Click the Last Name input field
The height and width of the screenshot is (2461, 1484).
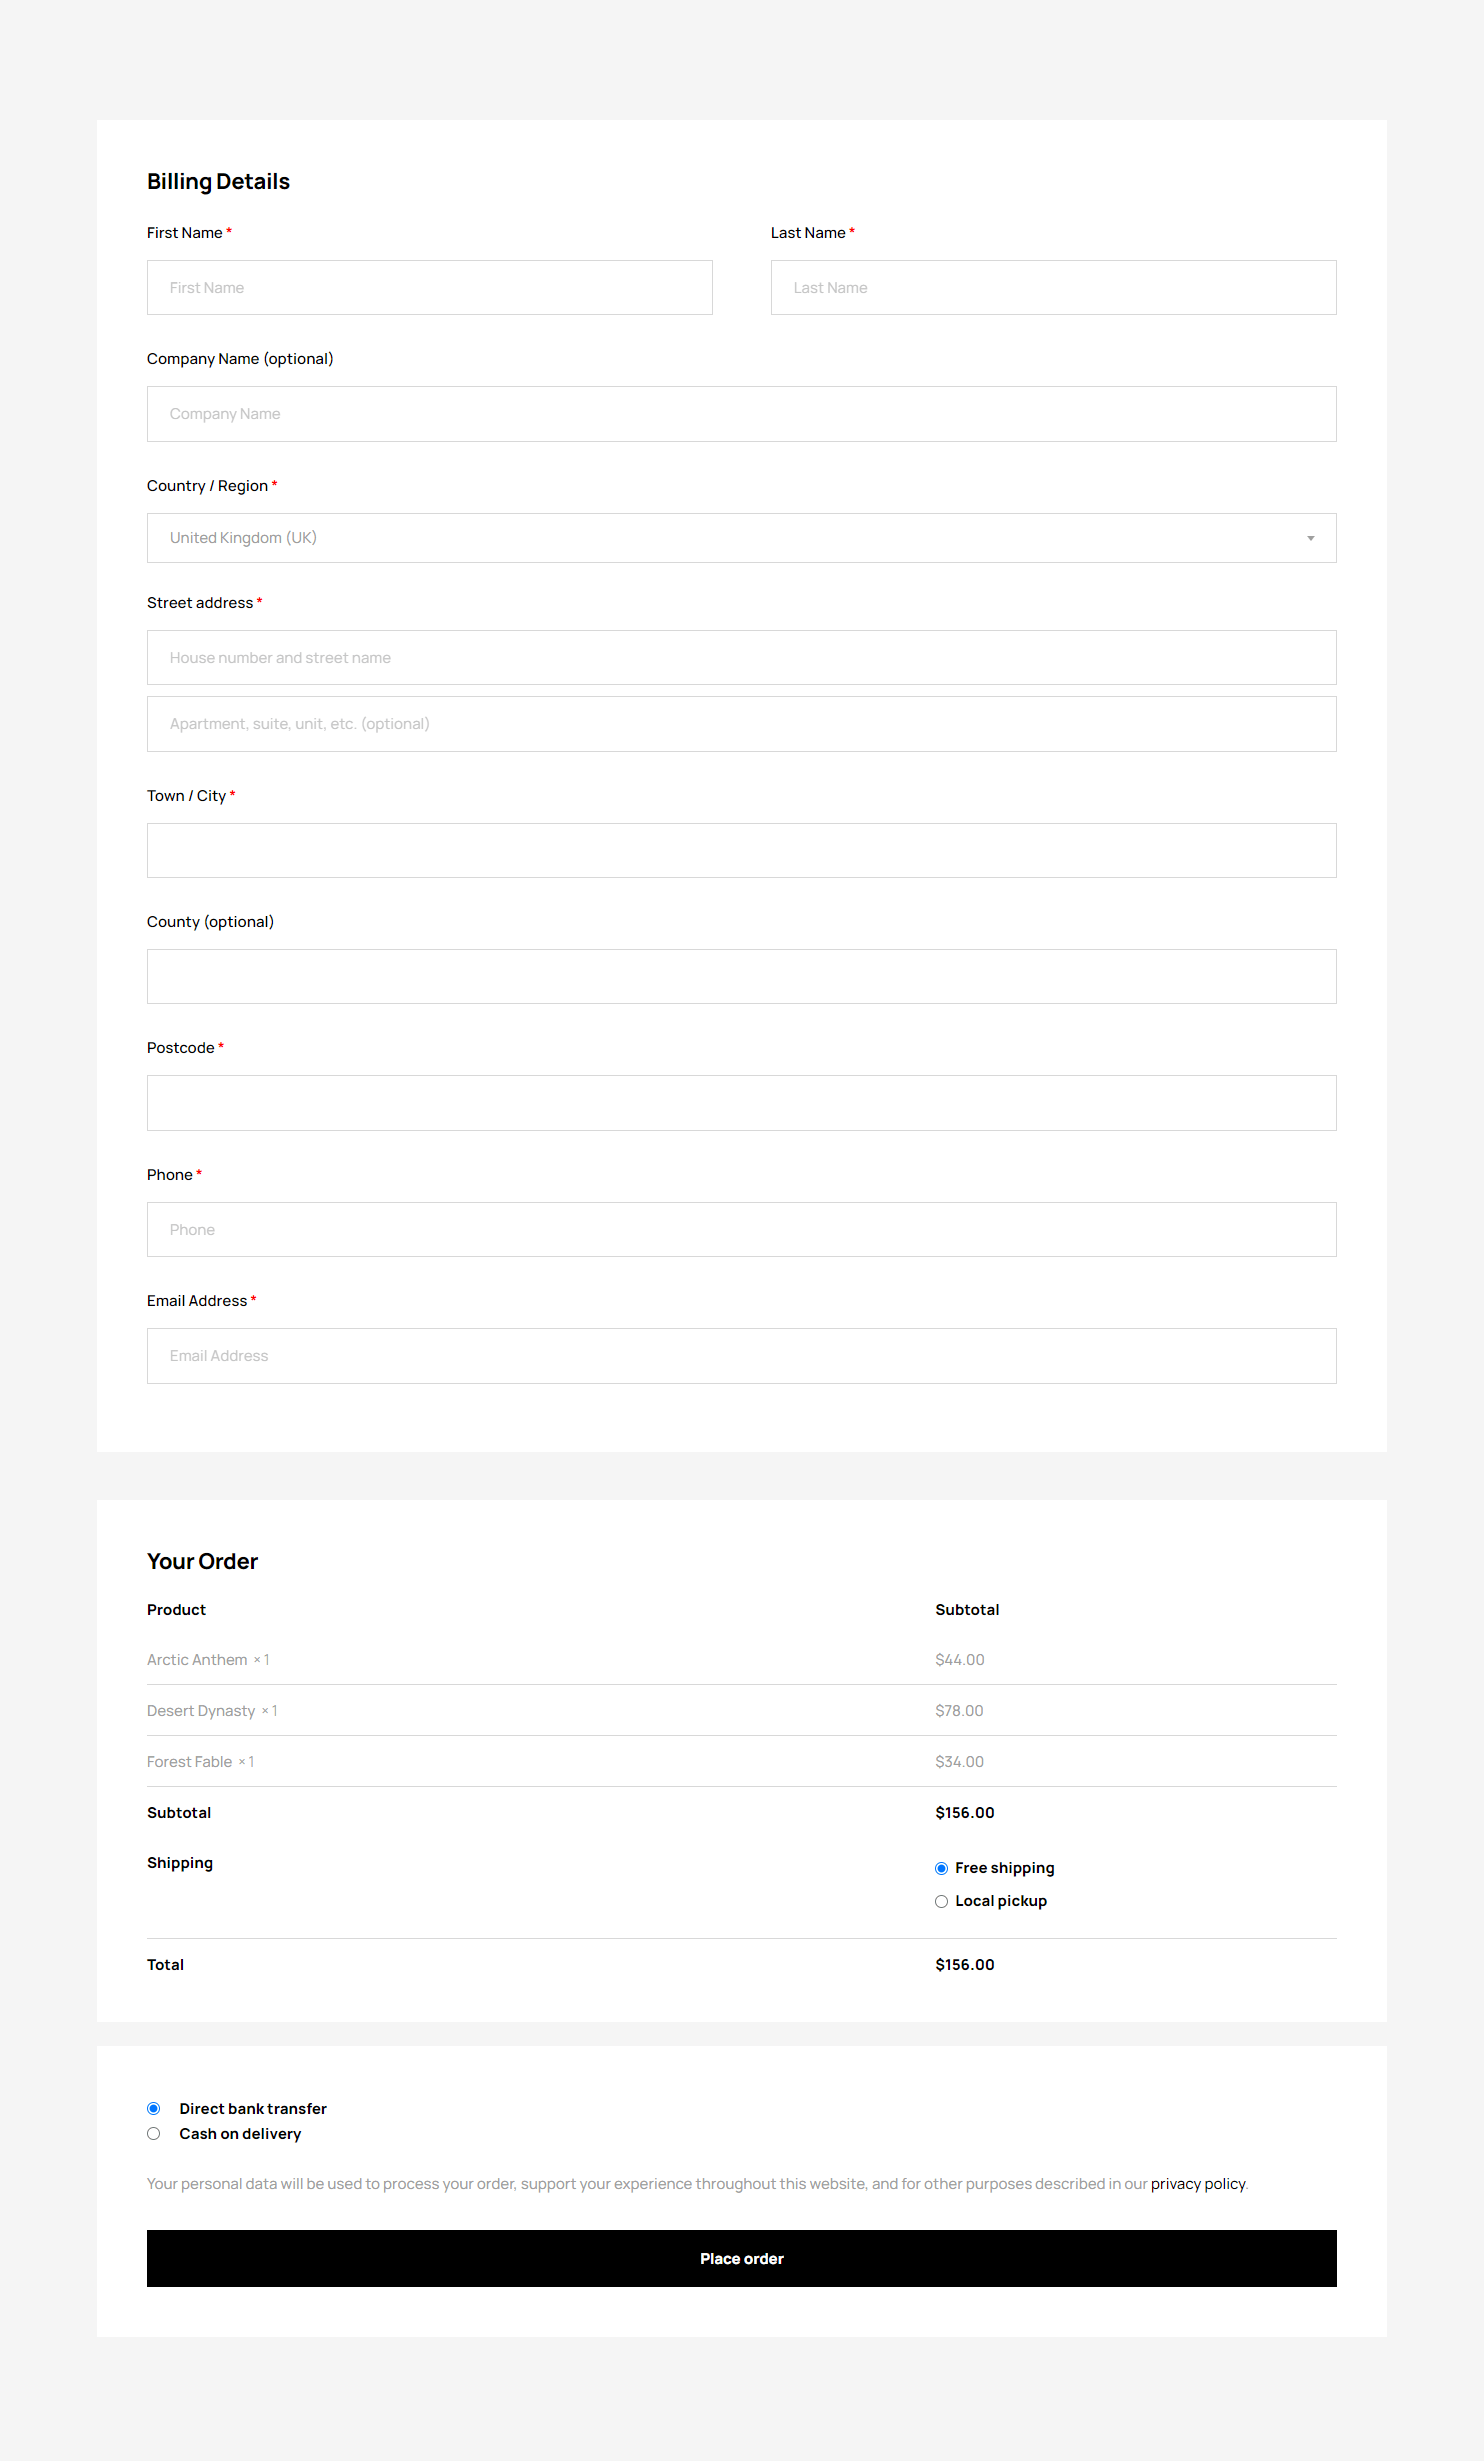1052,288
